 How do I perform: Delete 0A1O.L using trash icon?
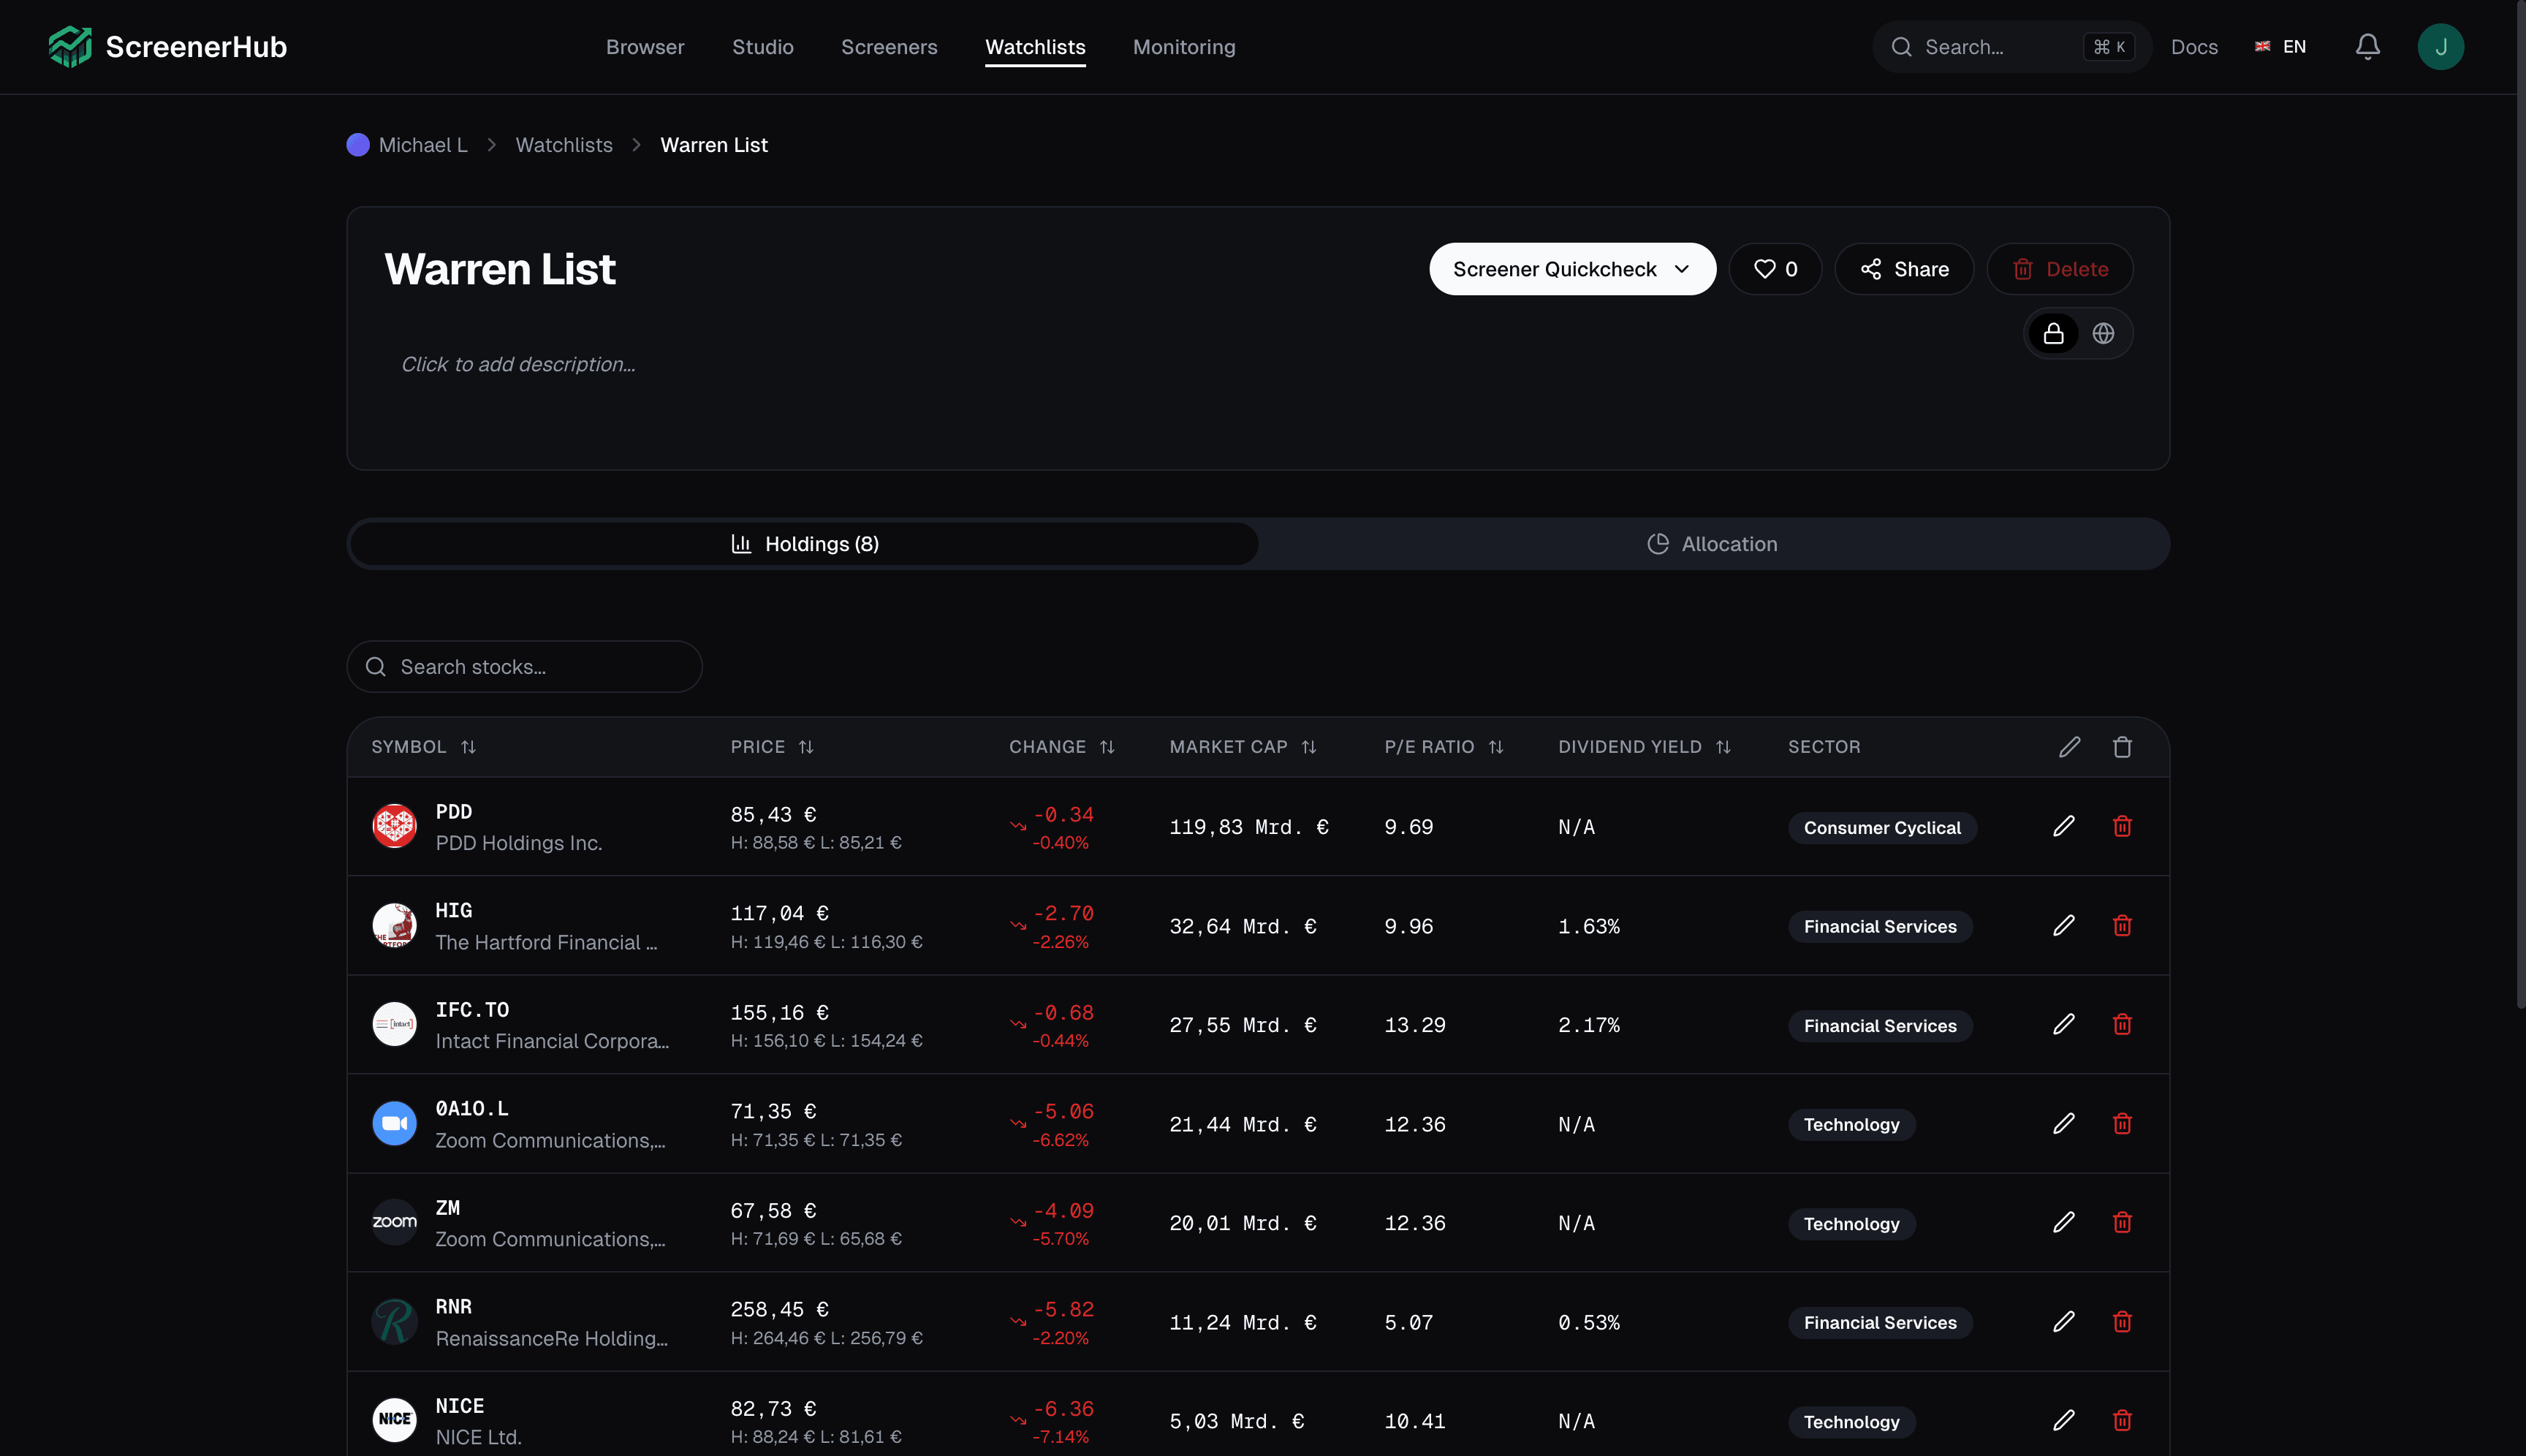(2122, 1123)
